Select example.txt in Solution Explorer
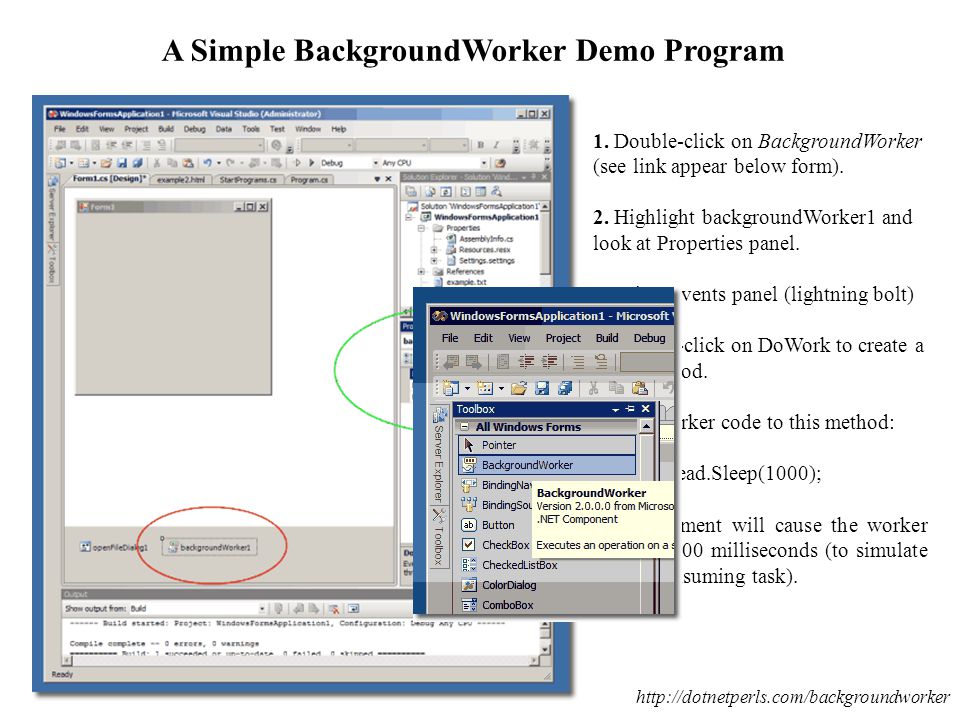 460,282
